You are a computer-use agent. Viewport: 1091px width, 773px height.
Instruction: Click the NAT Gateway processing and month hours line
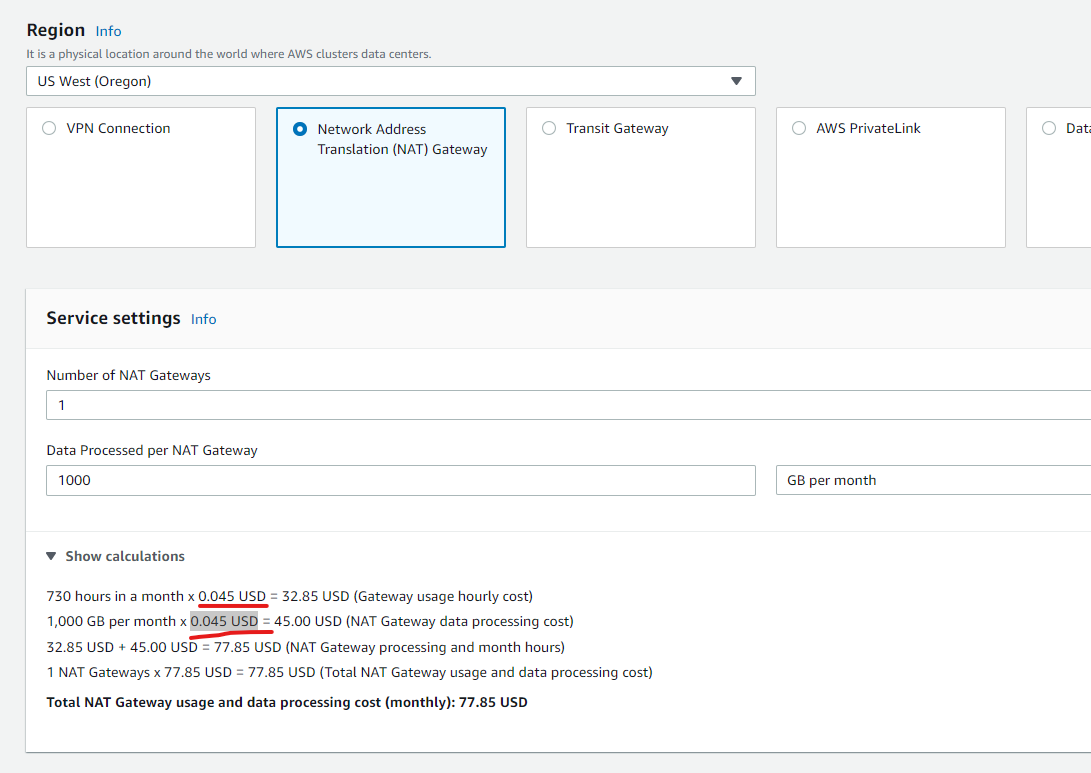pos(305,647)
